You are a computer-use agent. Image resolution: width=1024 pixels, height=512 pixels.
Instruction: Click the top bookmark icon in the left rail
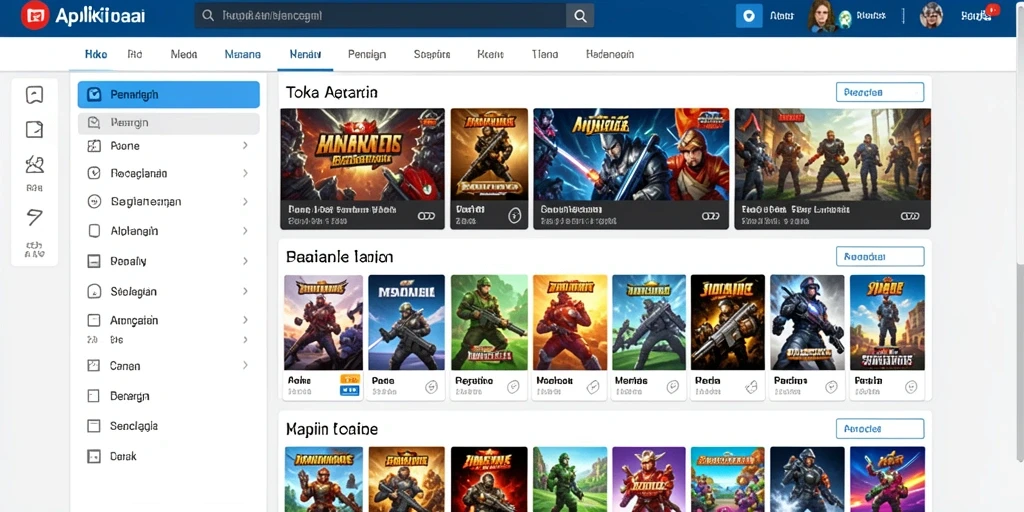pyautogui.click(x=35, y=95)
